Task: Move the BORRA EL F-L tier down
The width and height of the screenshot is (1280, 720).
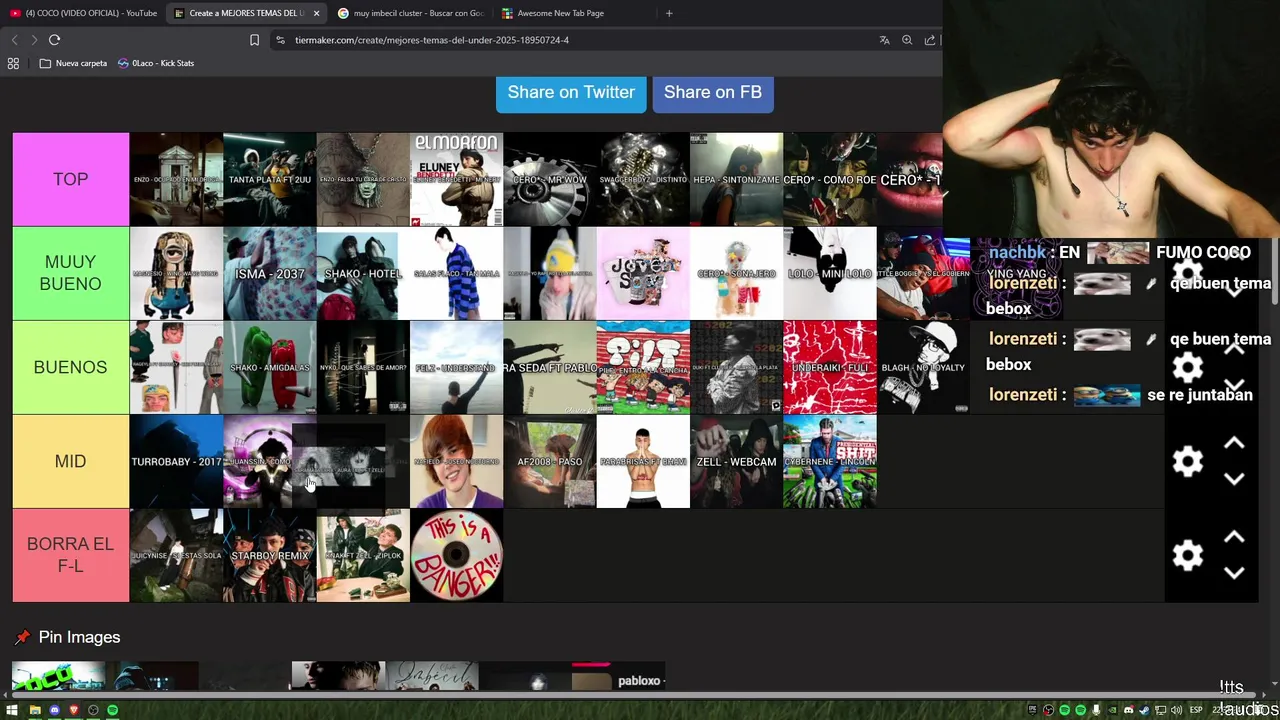Action: (x=1234, y=573)
